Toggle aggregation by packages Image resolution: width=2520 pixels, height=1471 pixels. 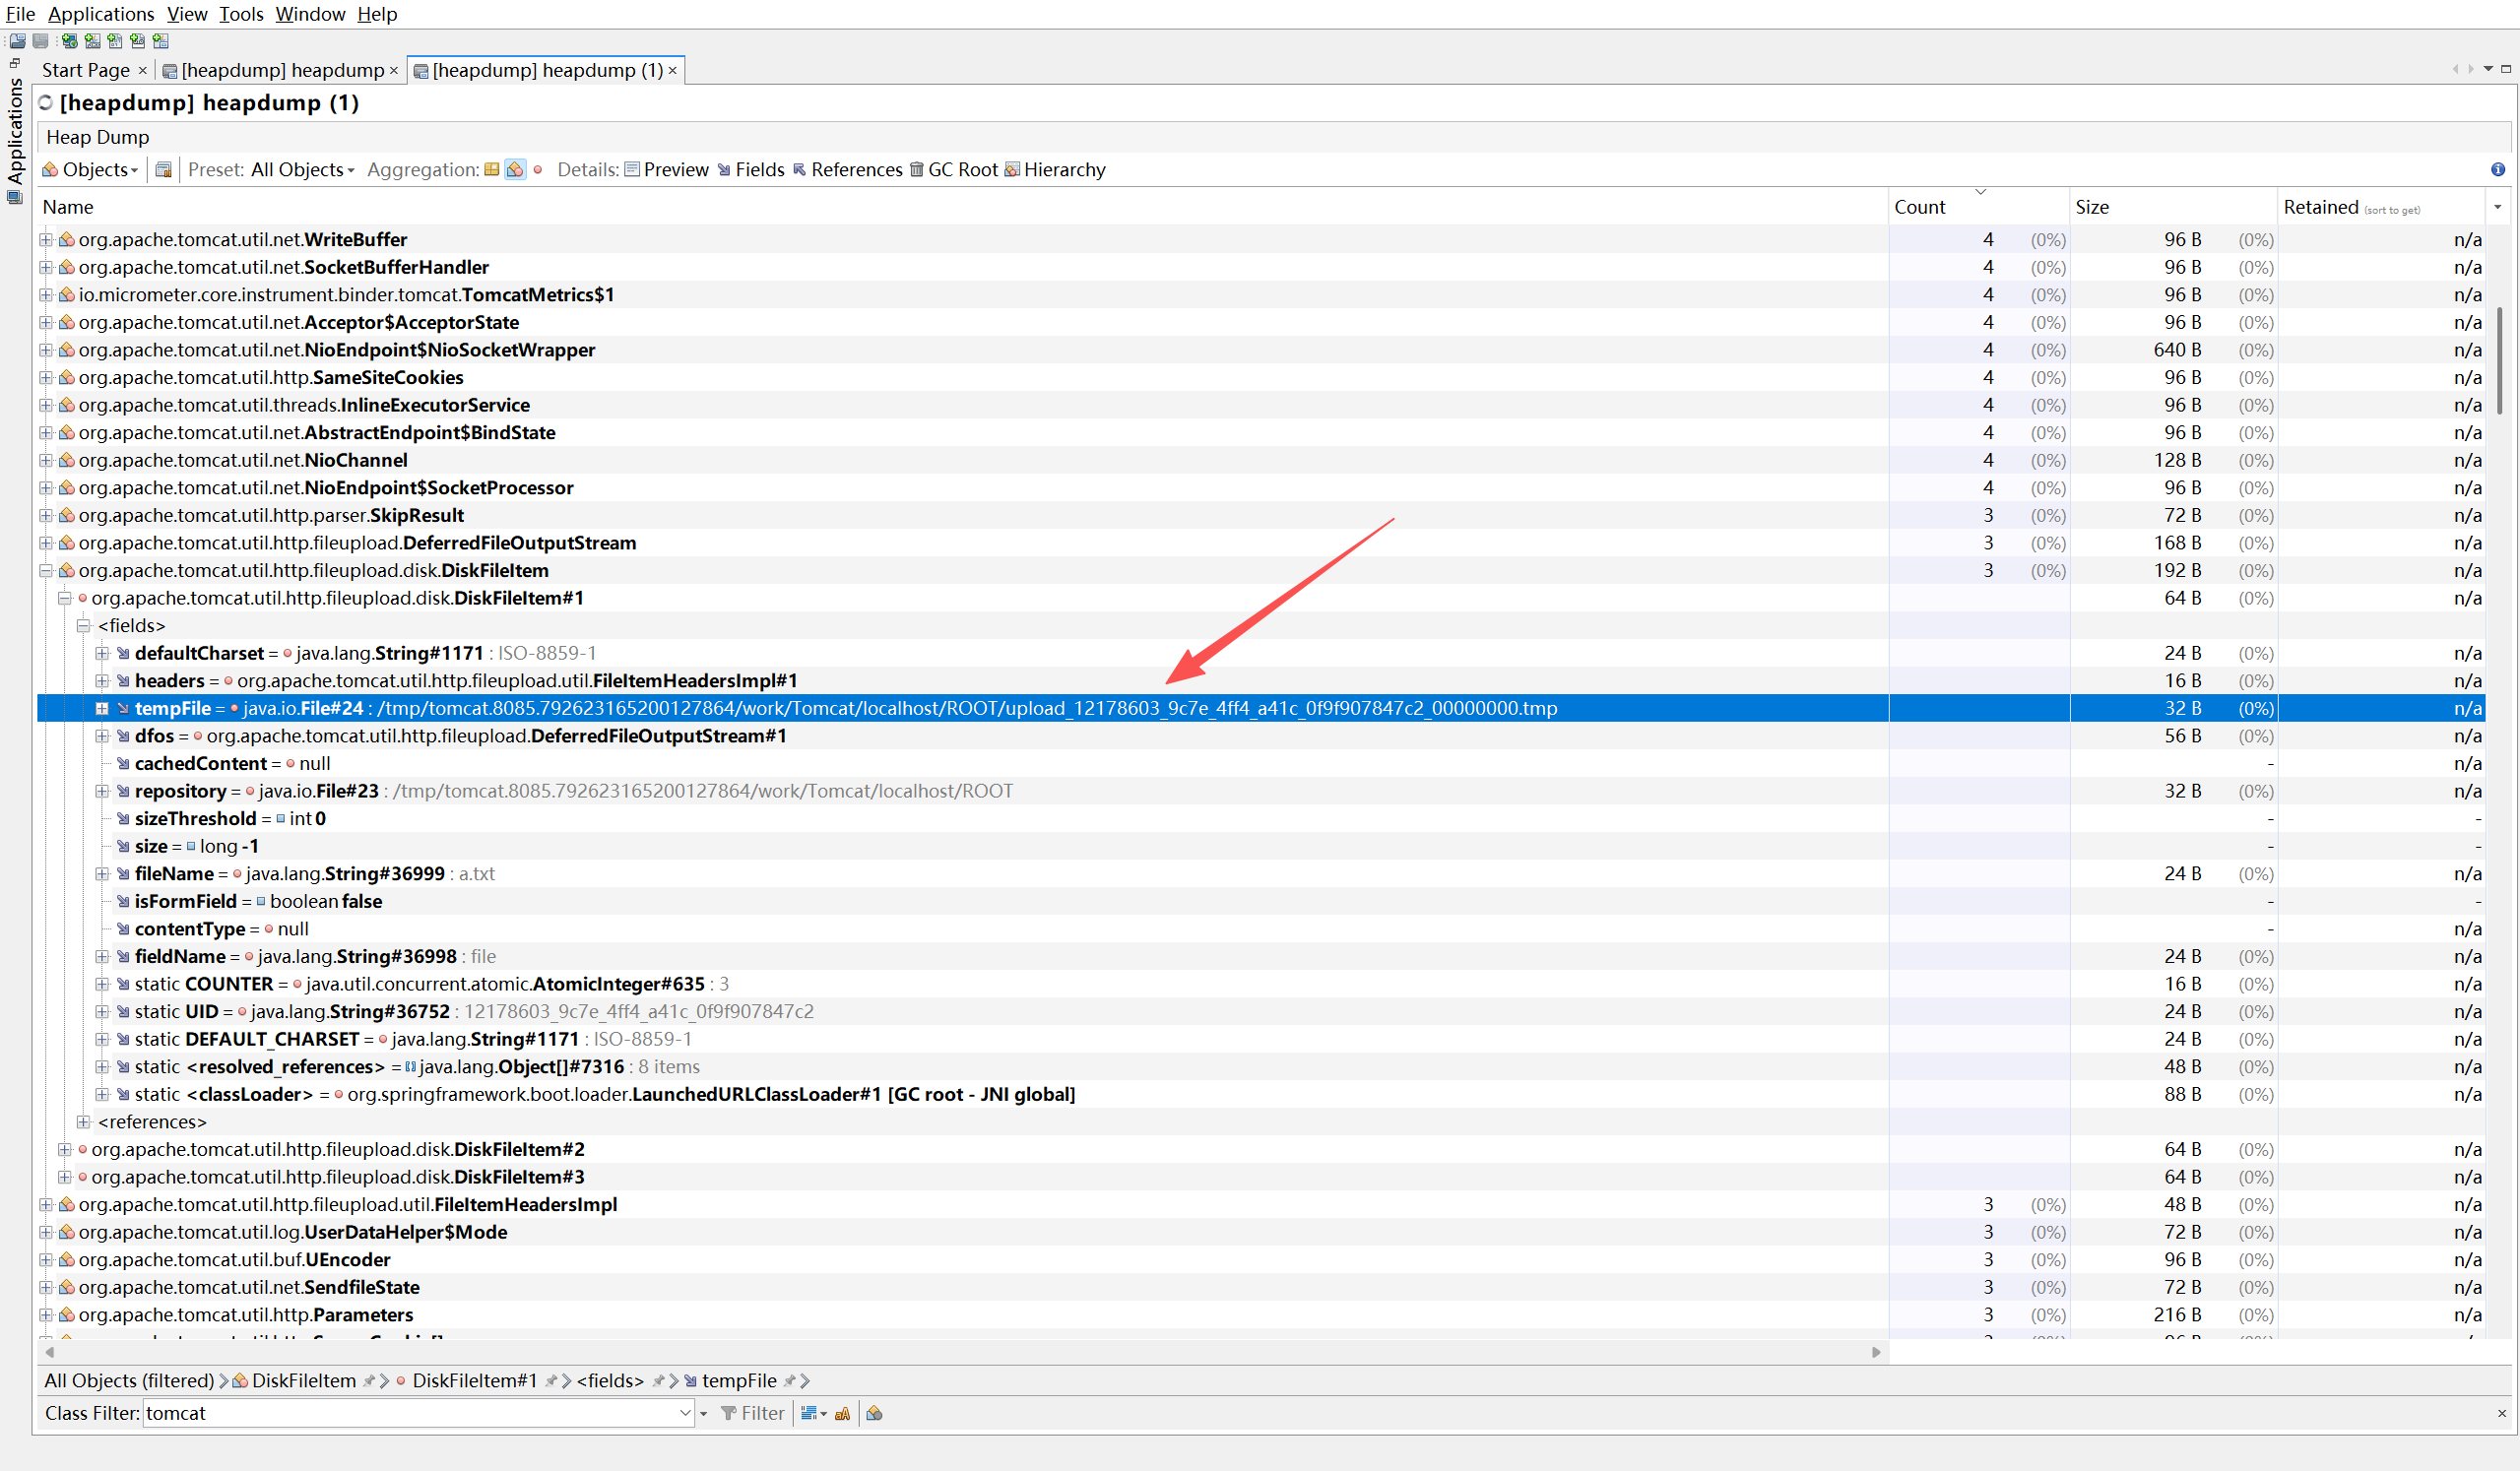pos(491,170)
